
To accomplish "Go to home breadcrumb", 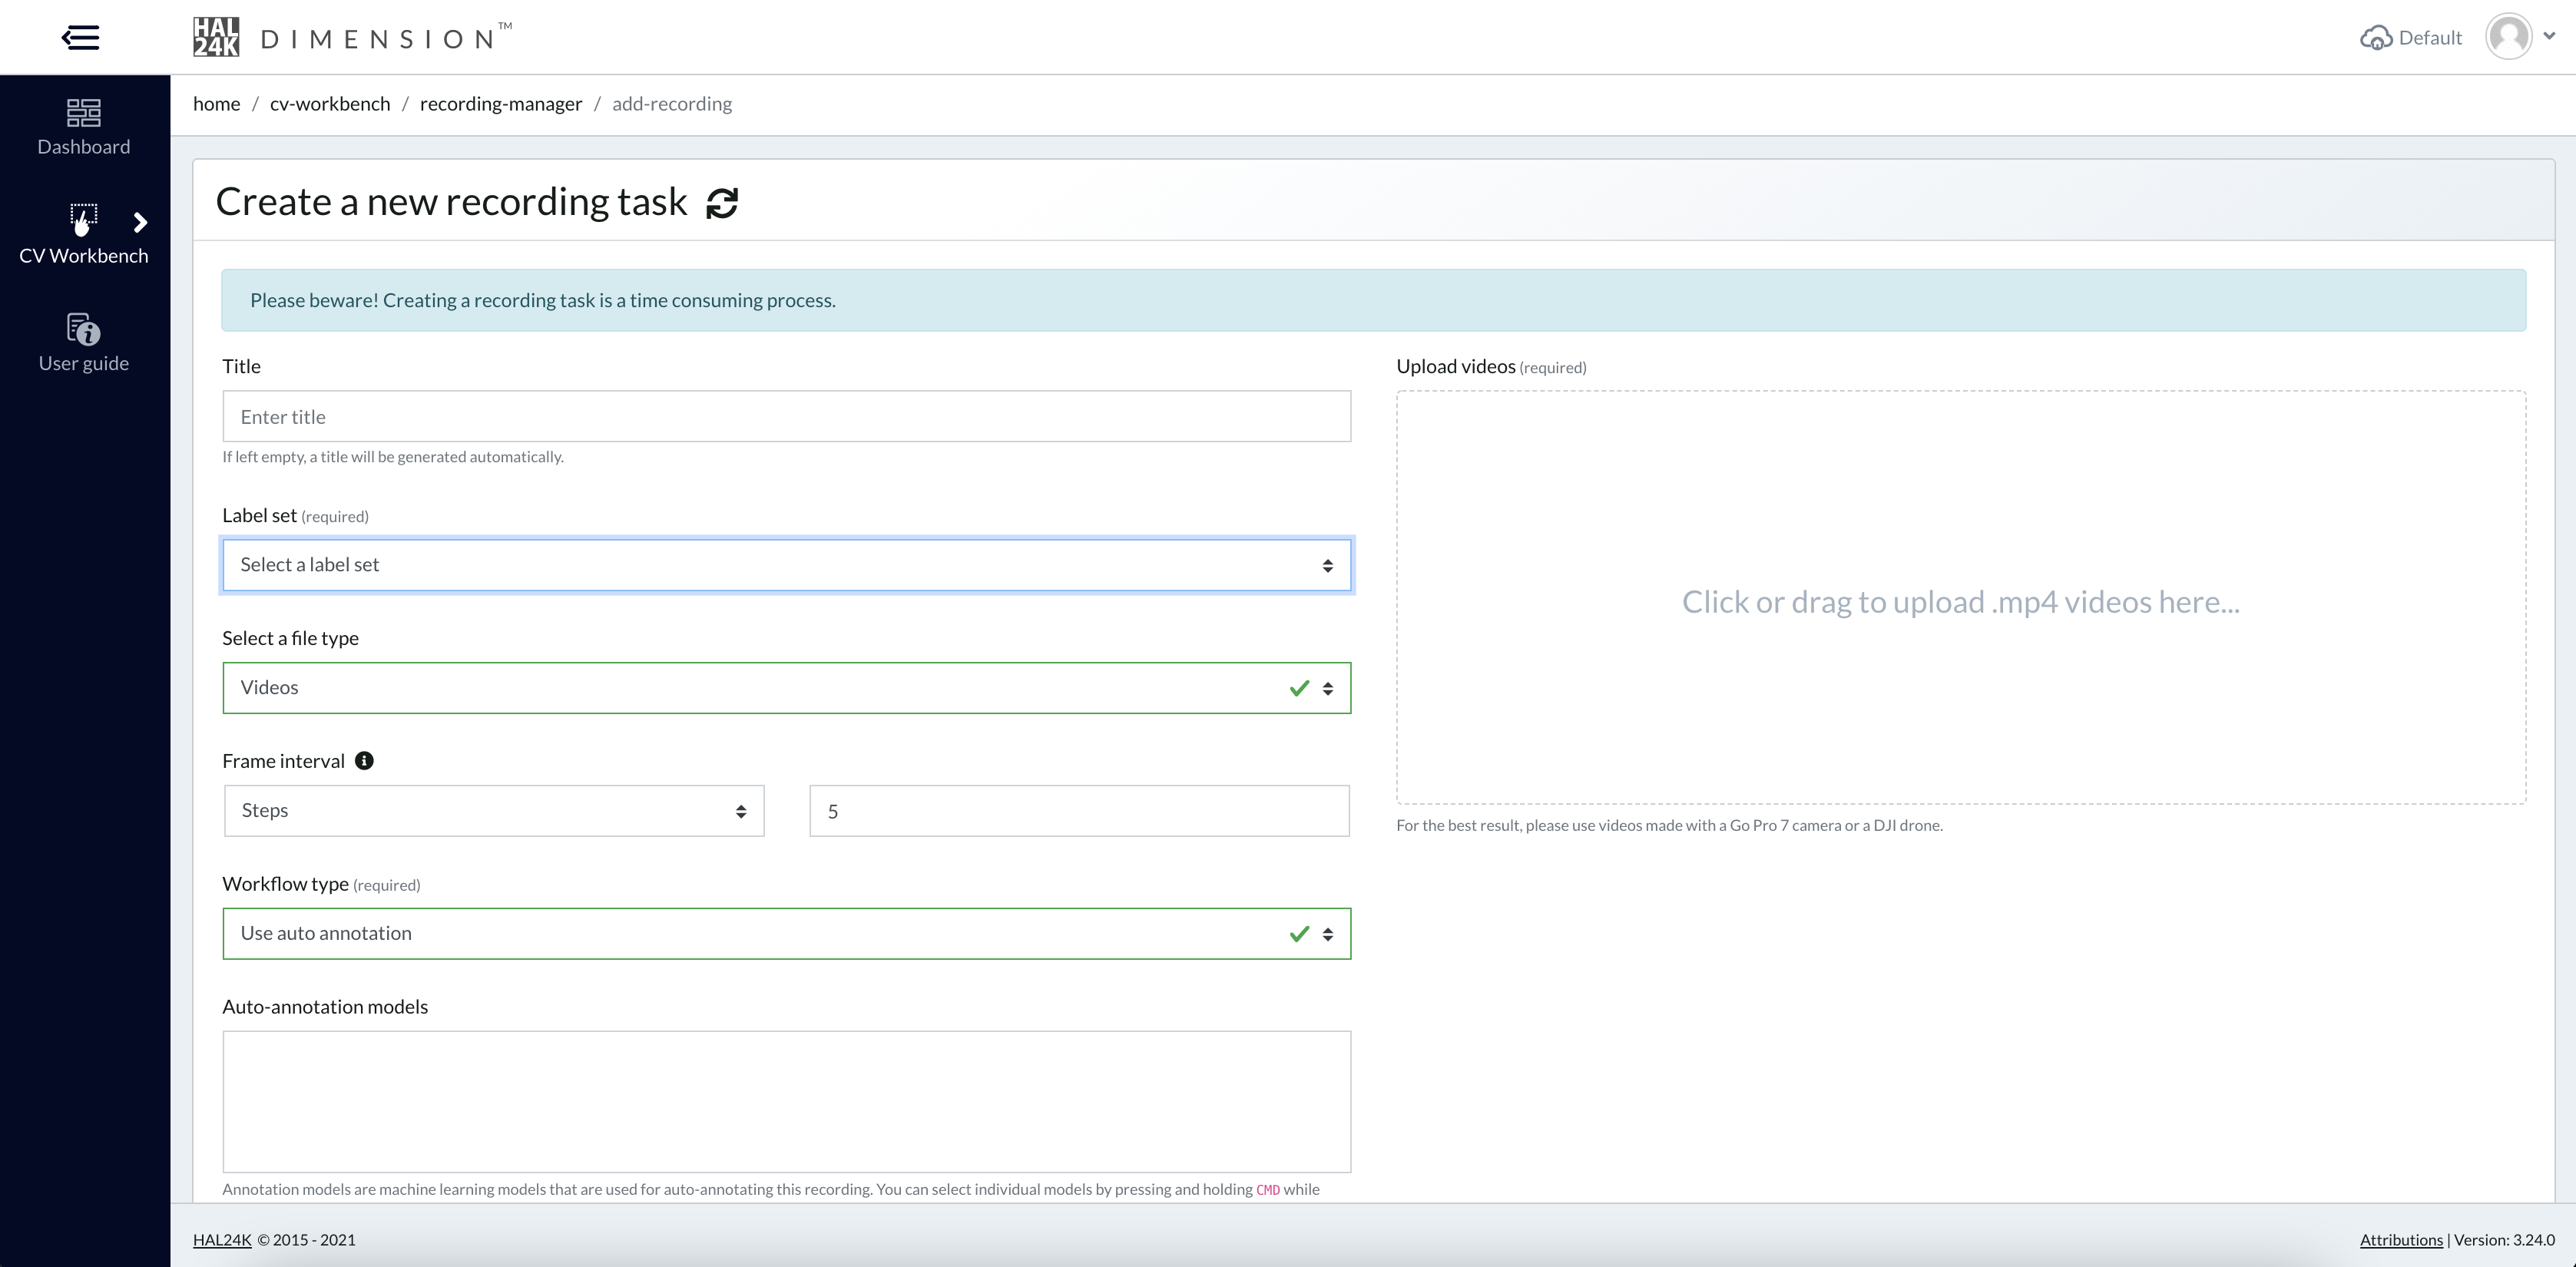I will [x=216, y=104].
